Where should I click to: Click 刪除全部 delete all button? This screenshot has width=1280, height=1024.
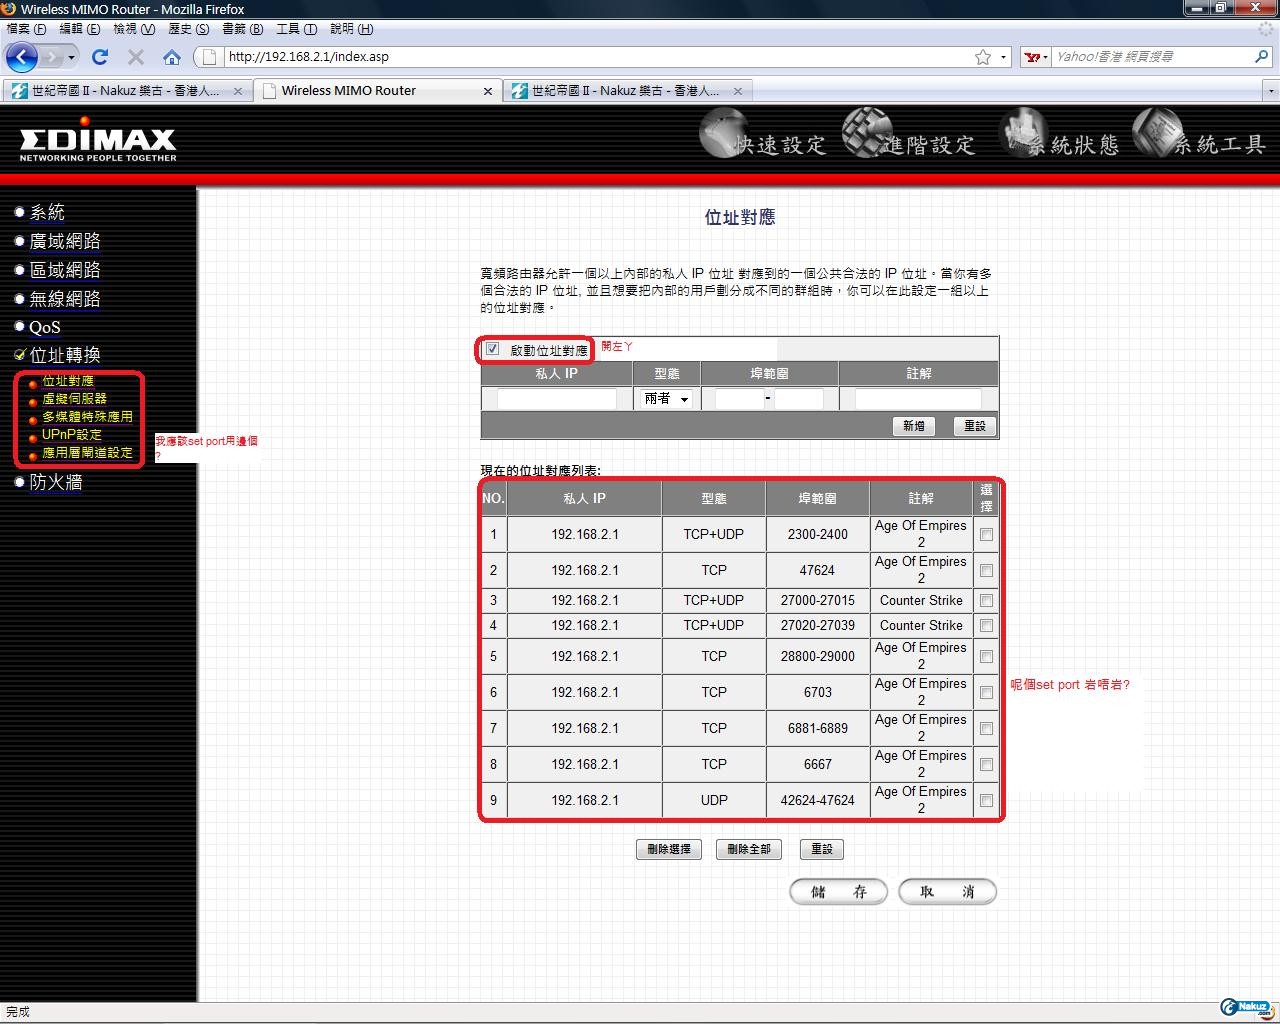click(x=748, y=849)
